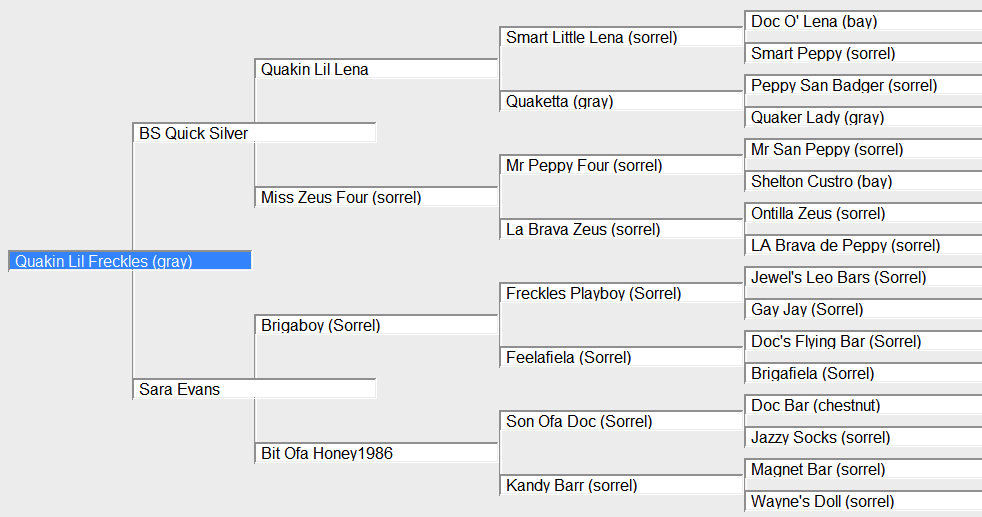The height and width of the screenshot is (517, 982).
Task: Select Miss Zeus Four (sorrel)
Action: 376,197
